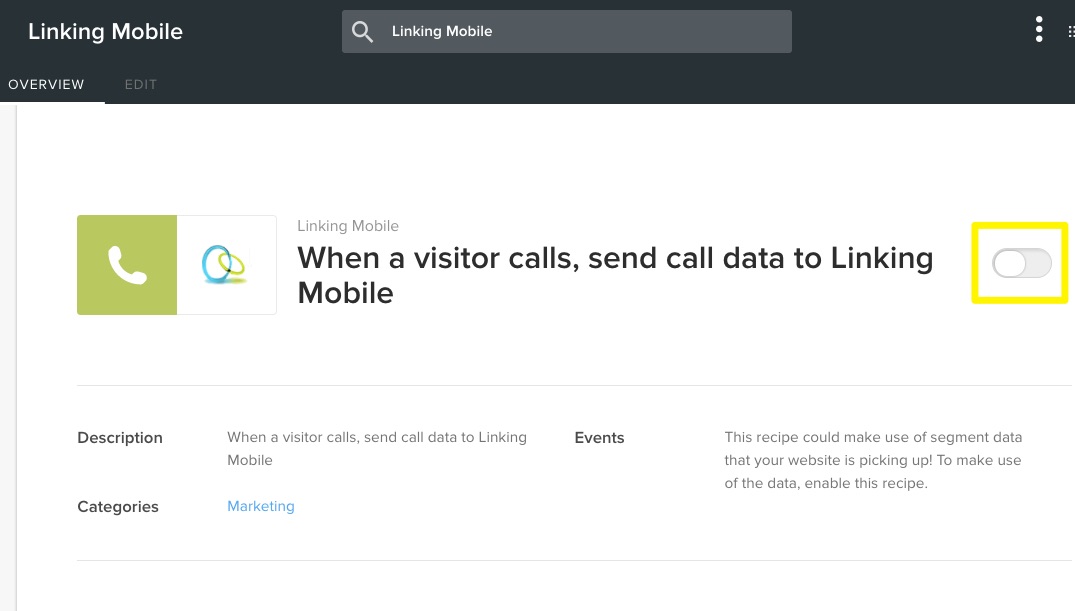This screenshot has height=611, width=1075.
Task: Open the Marketing category link
Action: click(x=260, y=506)
